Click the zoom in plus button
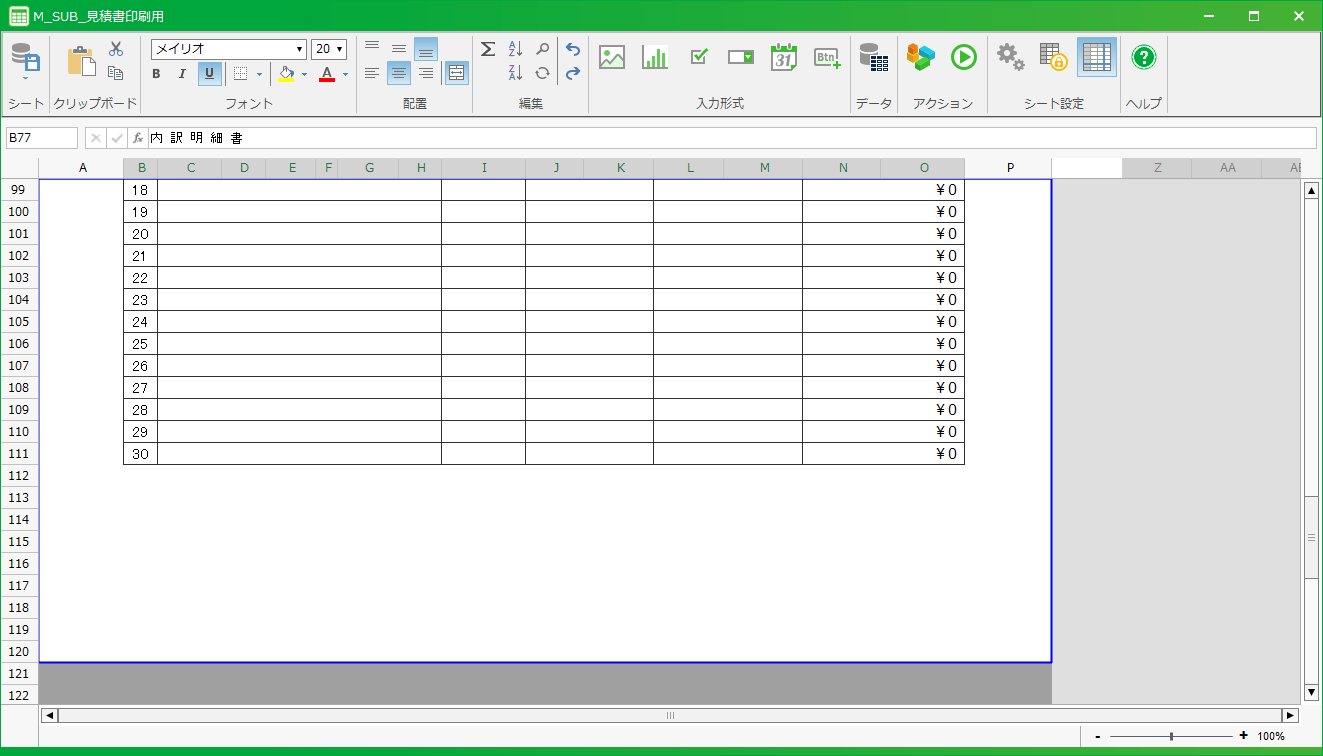Image resolution: width=1323 pixels, height=756 pixels. click(1243, 736)
